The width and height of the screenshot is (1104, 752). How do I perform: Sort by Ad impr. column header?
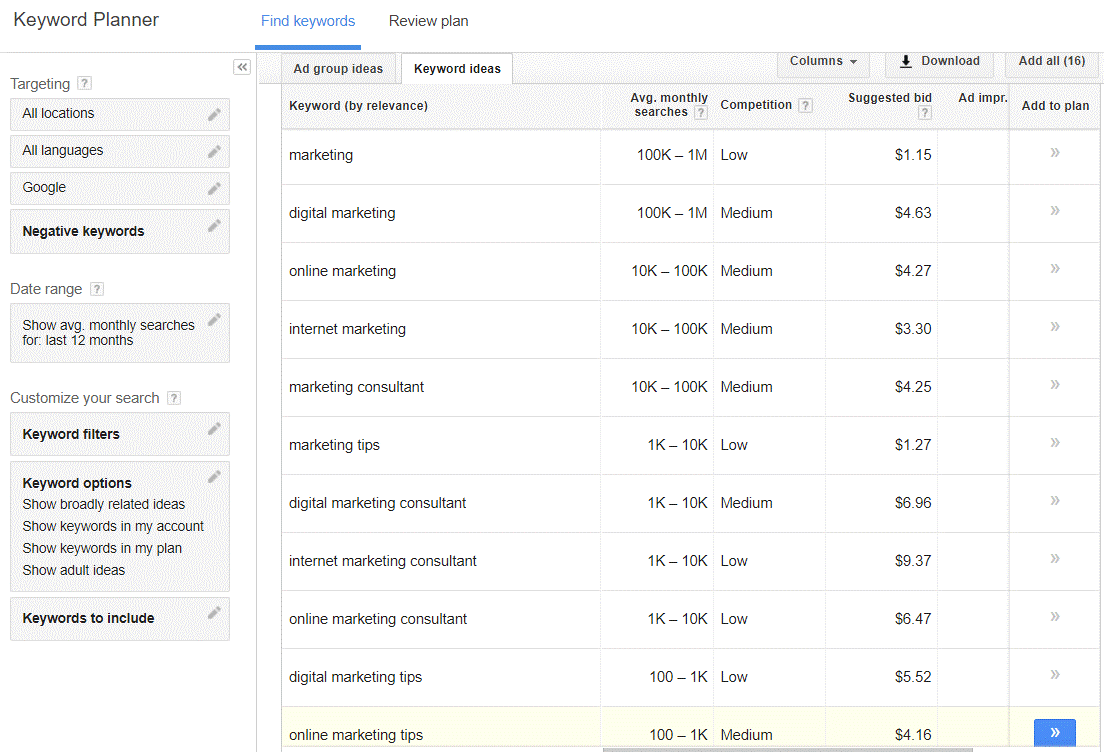click(x=982, y=98)
